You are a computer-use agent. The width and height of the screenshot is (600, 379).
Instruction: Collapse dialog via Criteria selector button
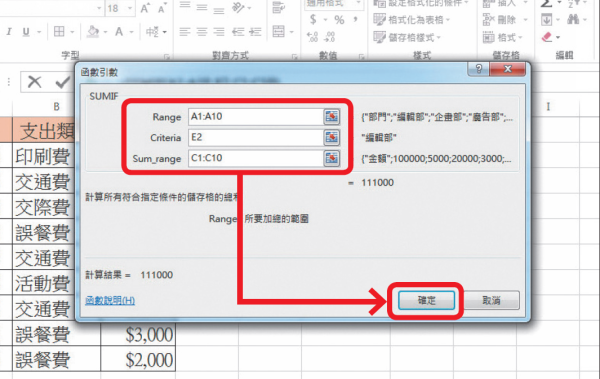tap(332, 137)
